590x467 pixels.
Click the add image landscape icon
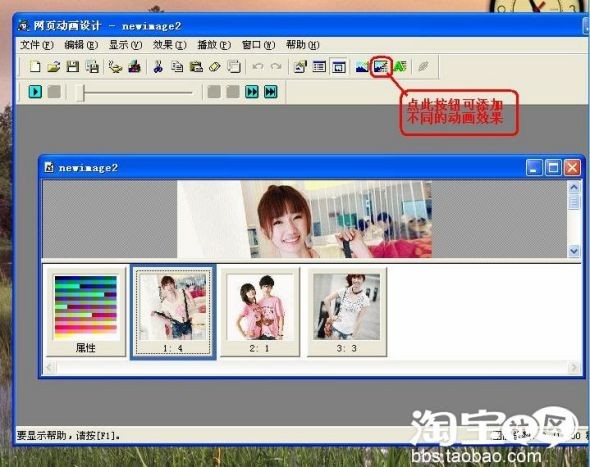click(x=362, y=67)
